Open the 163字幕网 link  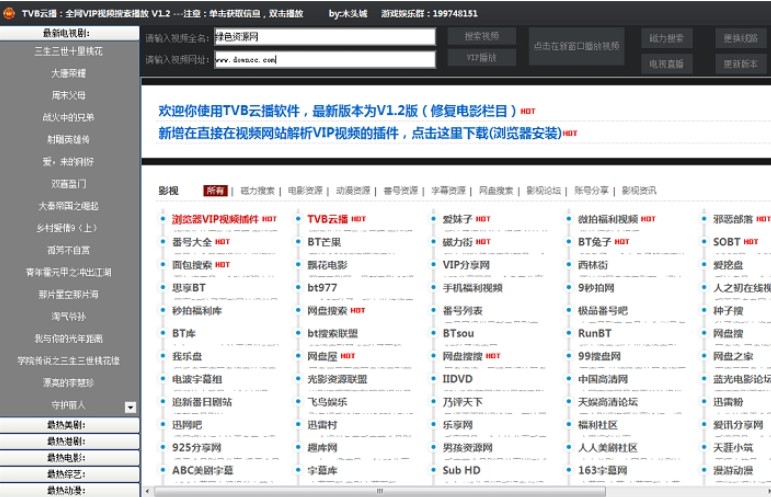tap(603, 470)
